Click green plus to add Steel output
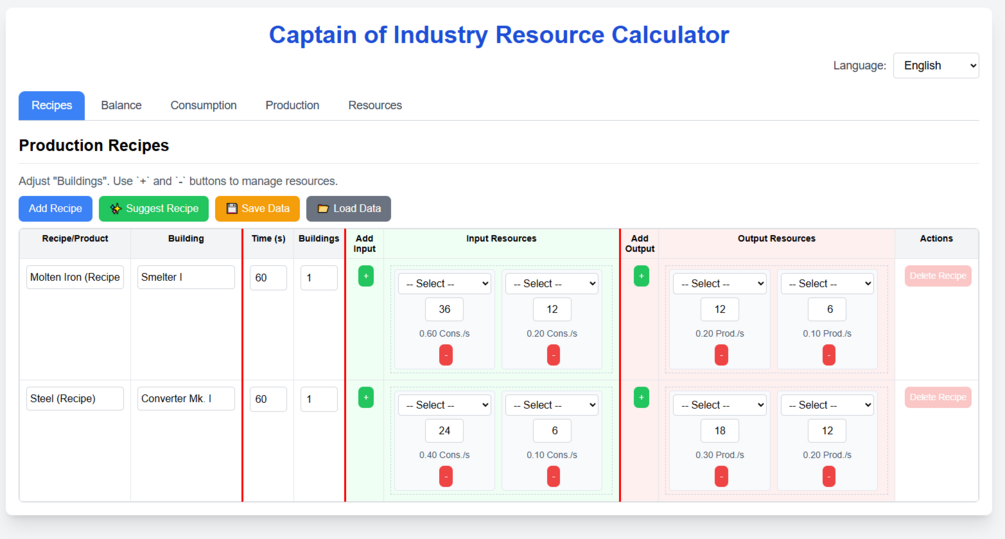Viewport: 1005px width, 539px height. coord(641,398)
